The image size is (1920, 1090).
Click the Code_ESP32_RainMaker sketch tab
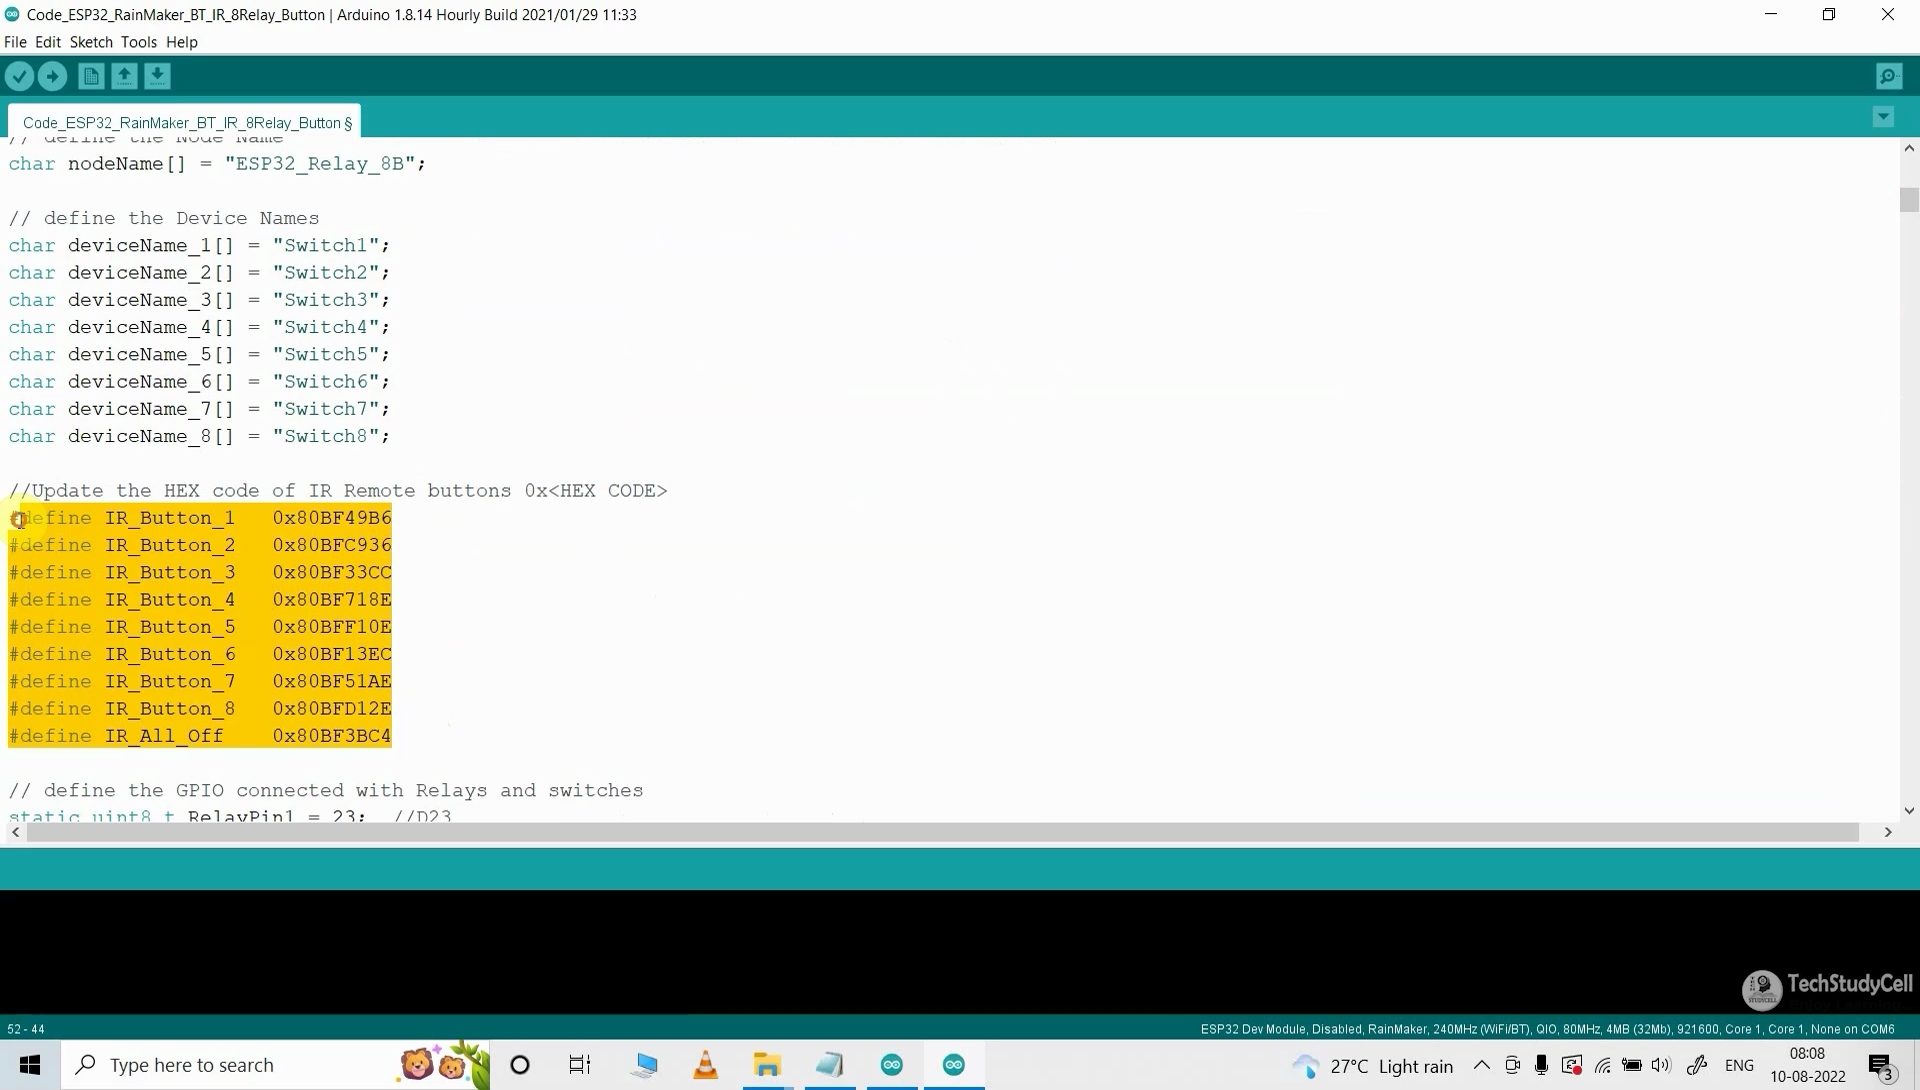[187, 121]
